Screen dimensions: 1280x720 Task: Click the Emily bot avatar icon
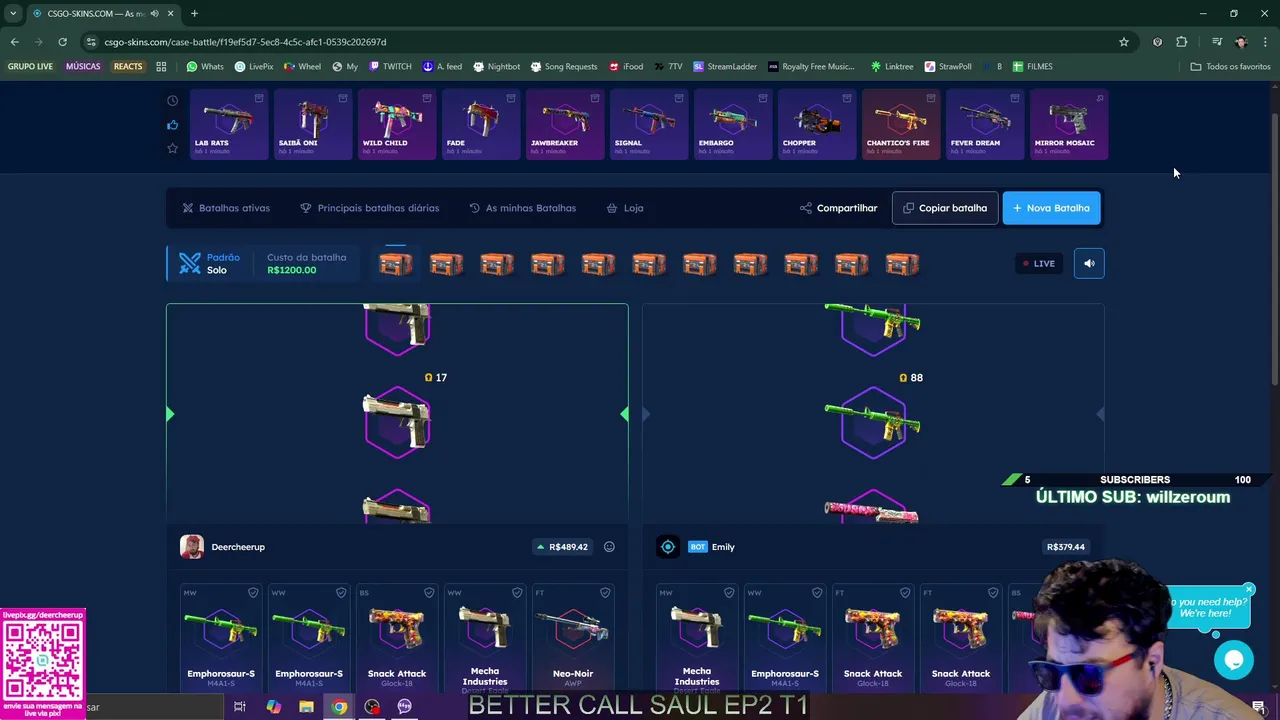click(x=668, y=547)
